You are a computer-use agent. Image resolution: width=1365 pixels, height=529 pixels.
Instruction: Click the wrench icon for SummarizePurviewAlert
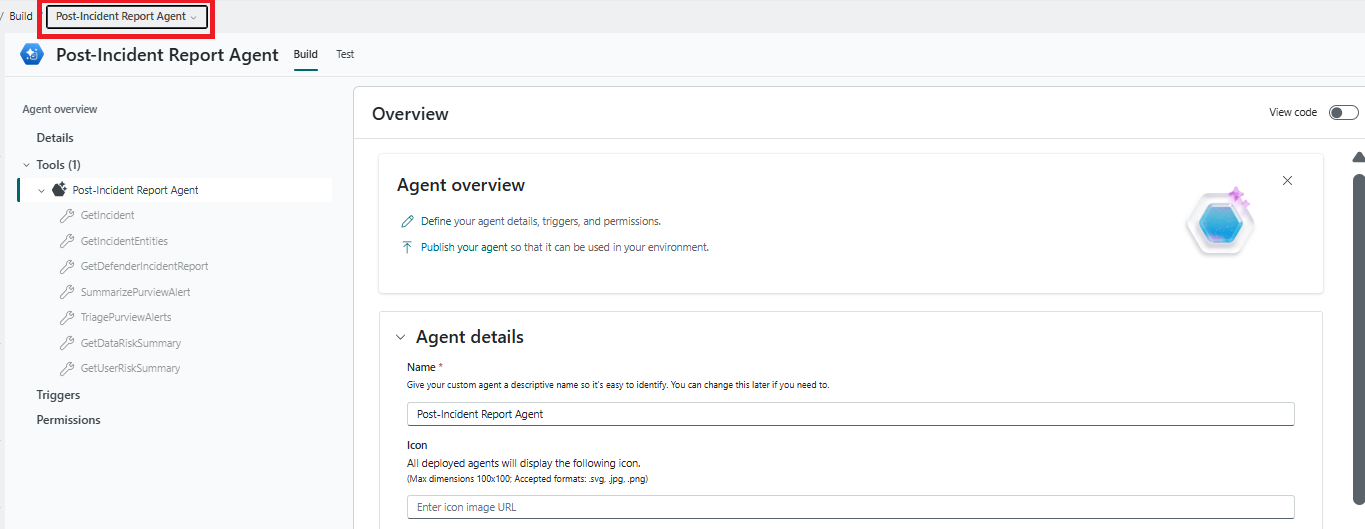click(x=67, y=292)
